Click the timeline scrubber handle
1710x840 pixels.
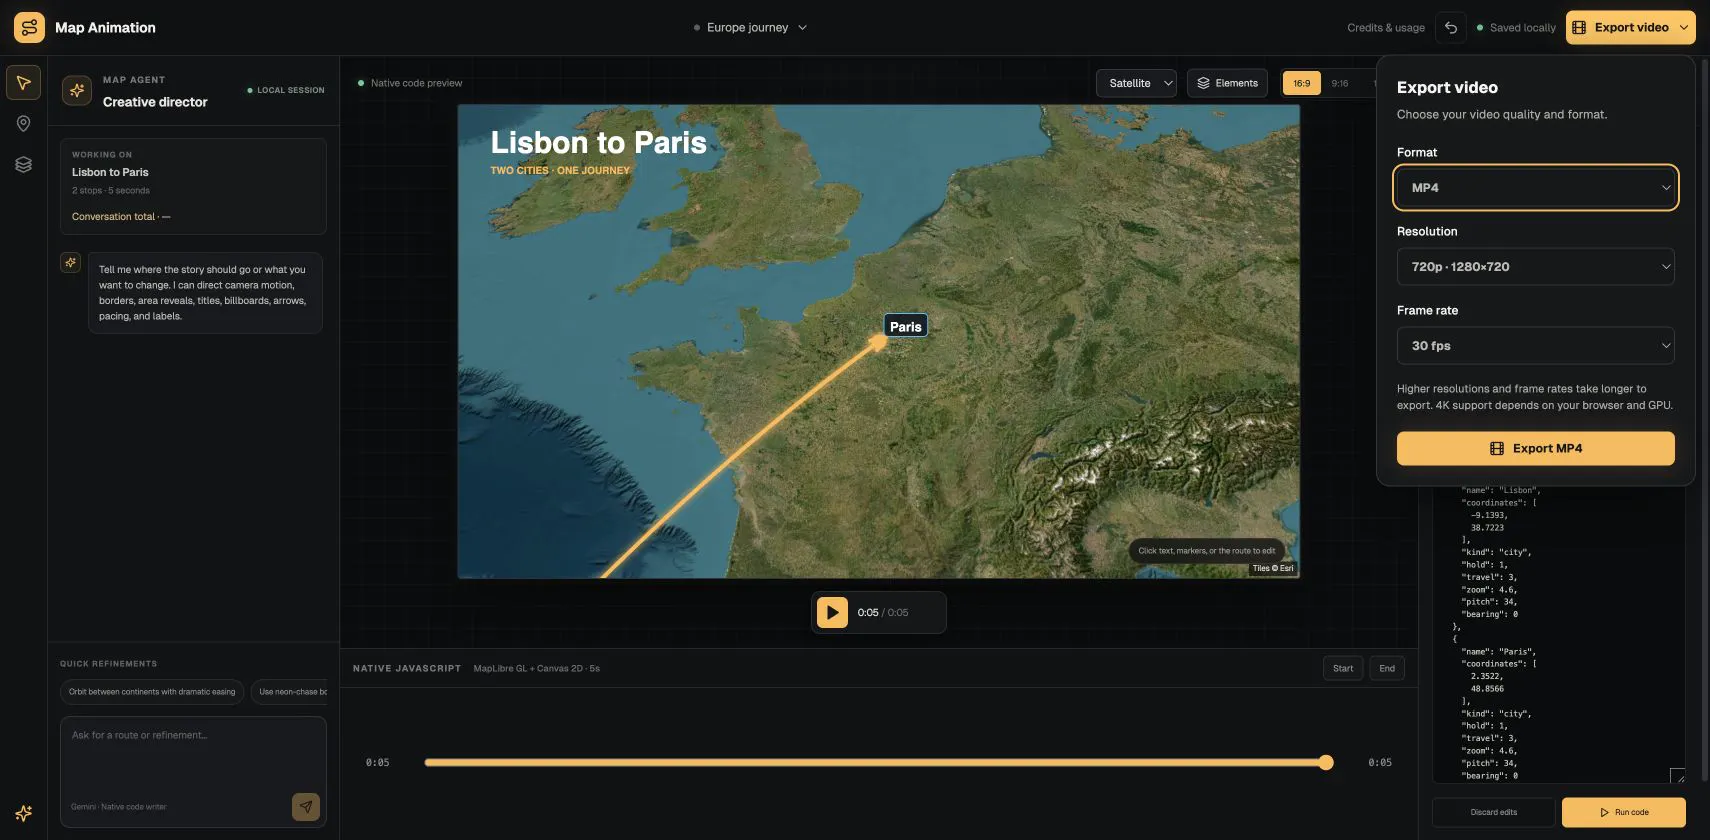coord(1326,762)
